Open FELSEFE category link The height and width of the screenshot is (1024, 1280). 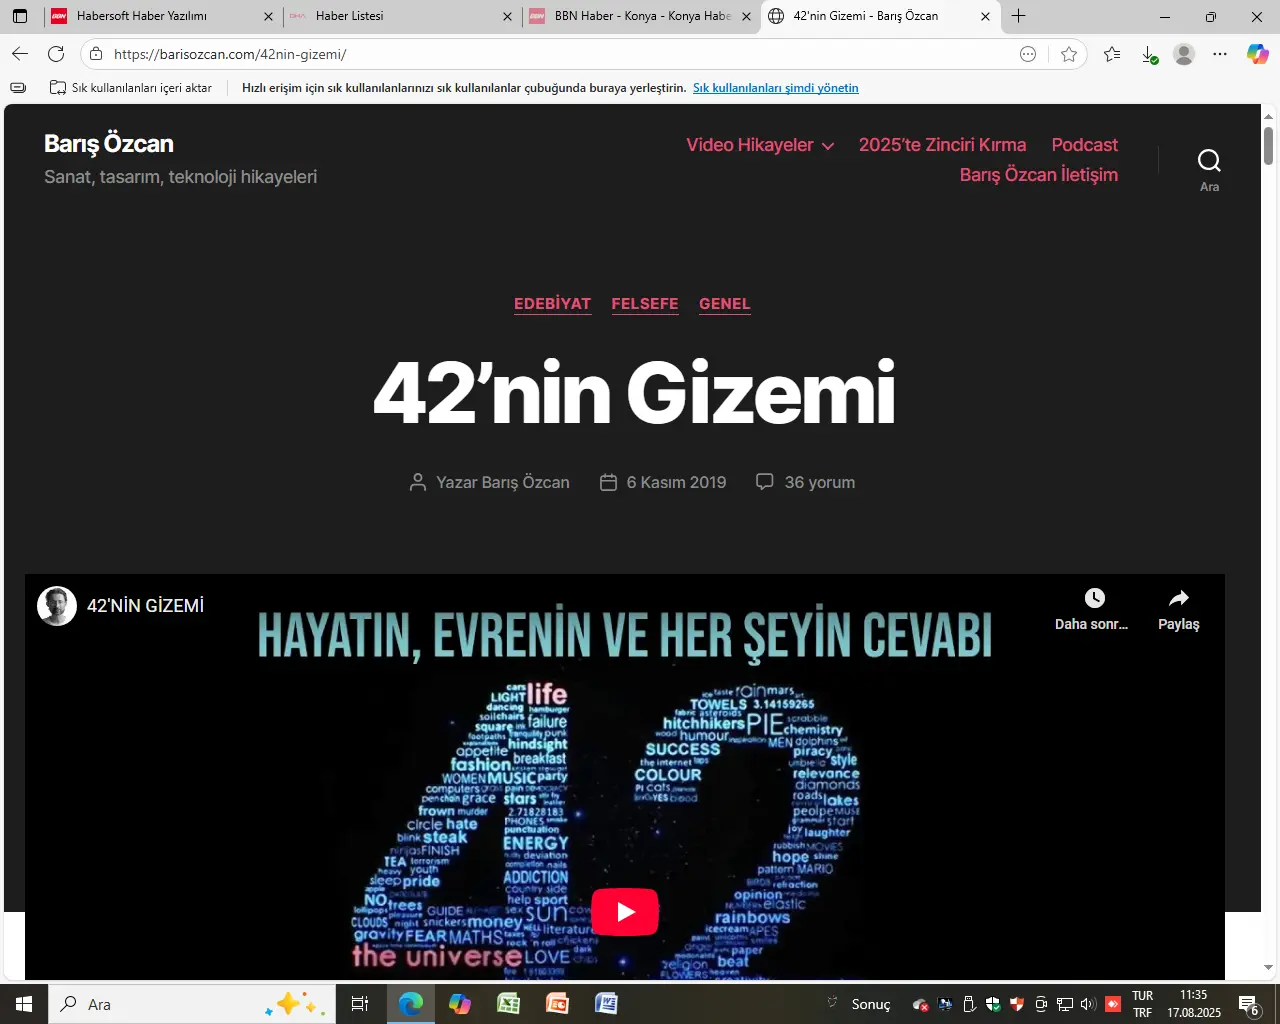645,304
